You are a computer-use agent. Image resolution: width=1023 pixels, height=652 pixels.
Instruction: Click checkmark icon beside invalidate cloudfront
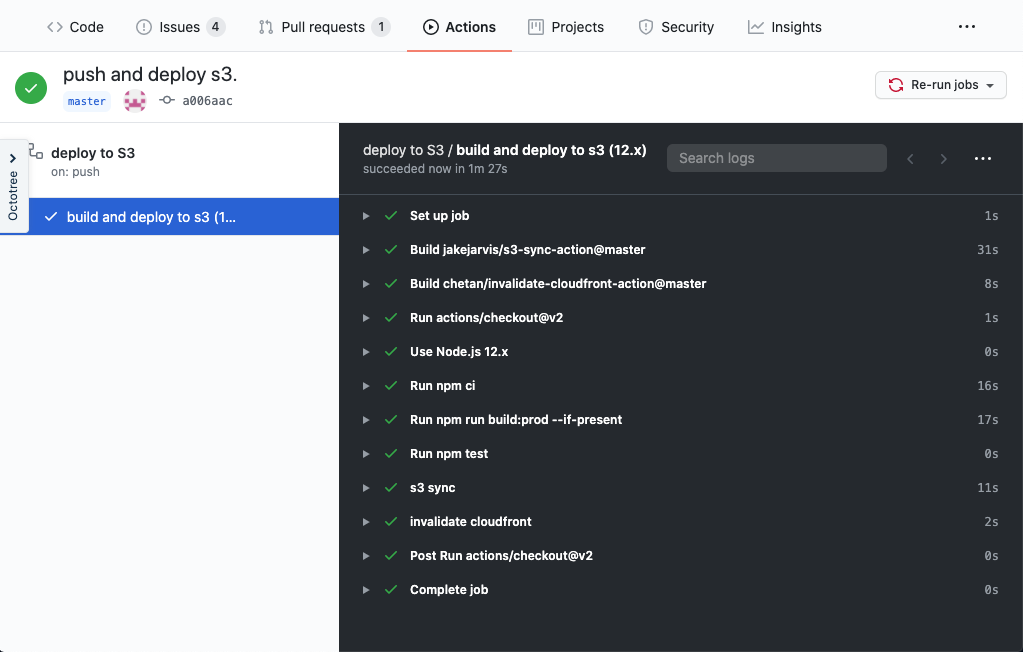coord(391,521)
